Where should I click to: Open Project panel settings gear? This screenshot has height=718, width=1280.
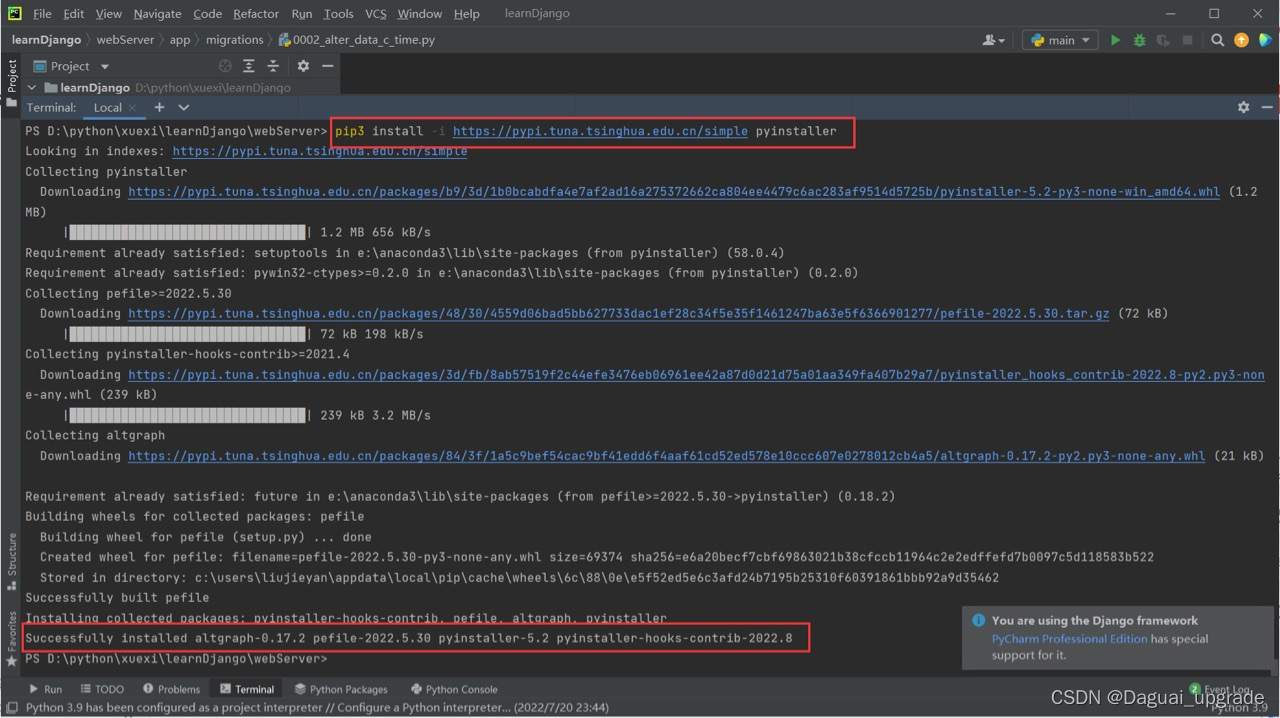pyautogui.click(x=303, y=66)
